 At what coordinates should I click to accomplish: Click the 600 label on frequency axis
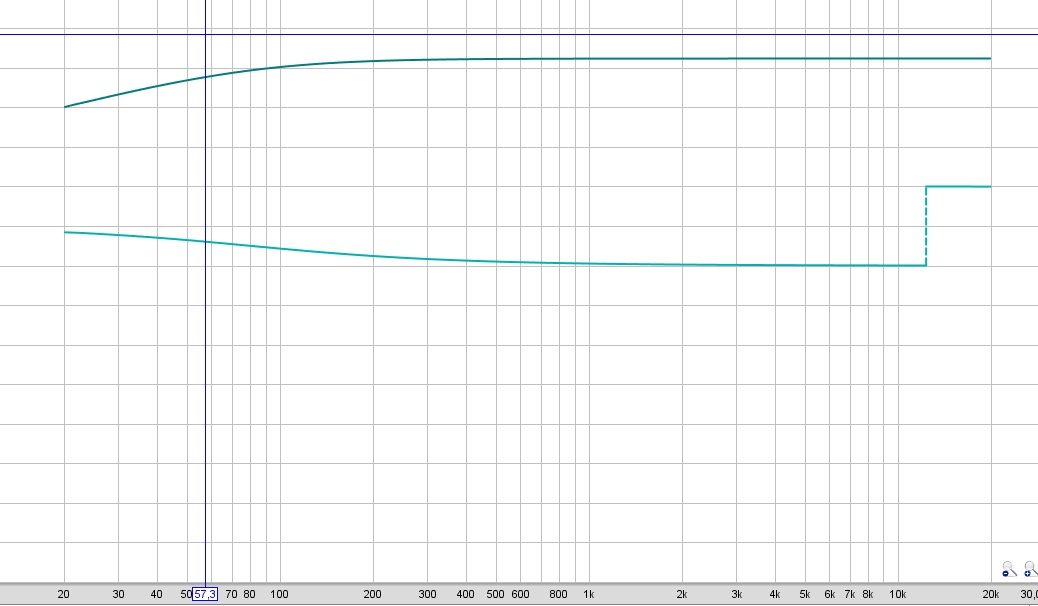click(520, 594)
